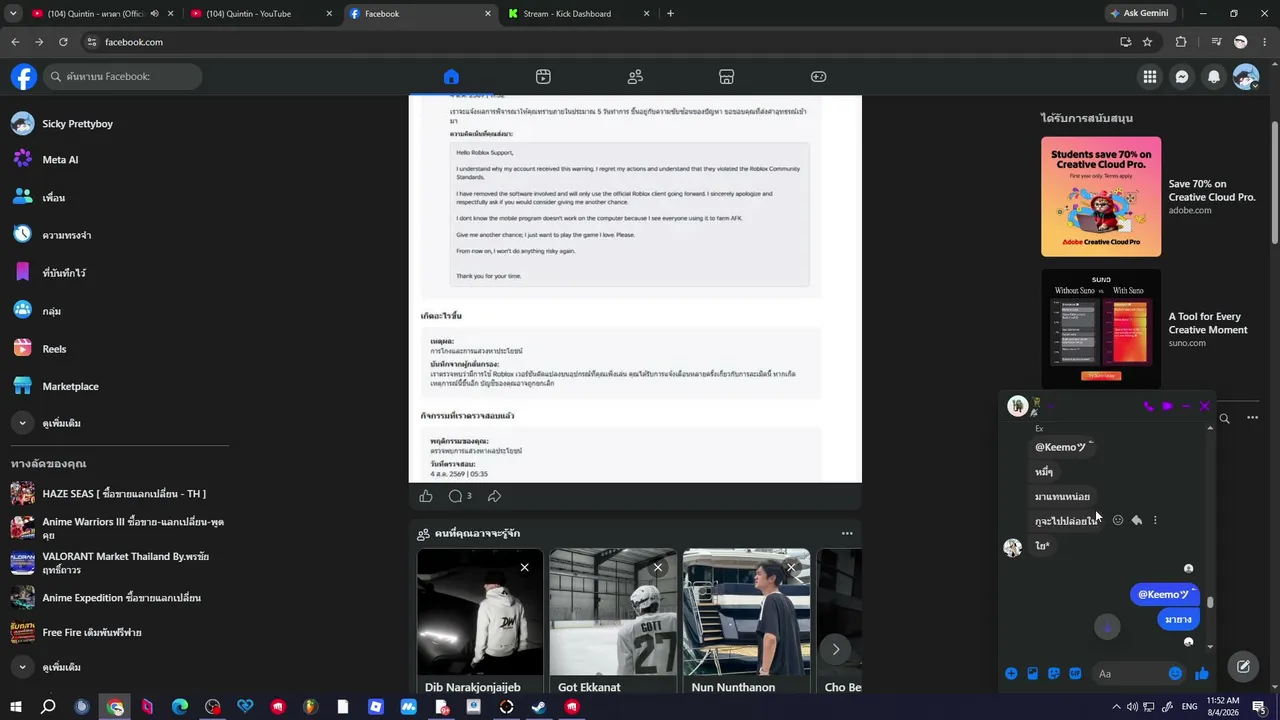Search contacts in the right panel
The width and height of the screenshot is (1280, 720).
1224,418
